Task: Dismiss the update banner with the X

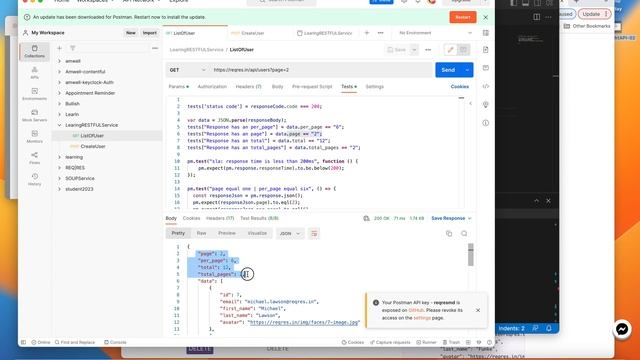Action: (x=485, y=17)
